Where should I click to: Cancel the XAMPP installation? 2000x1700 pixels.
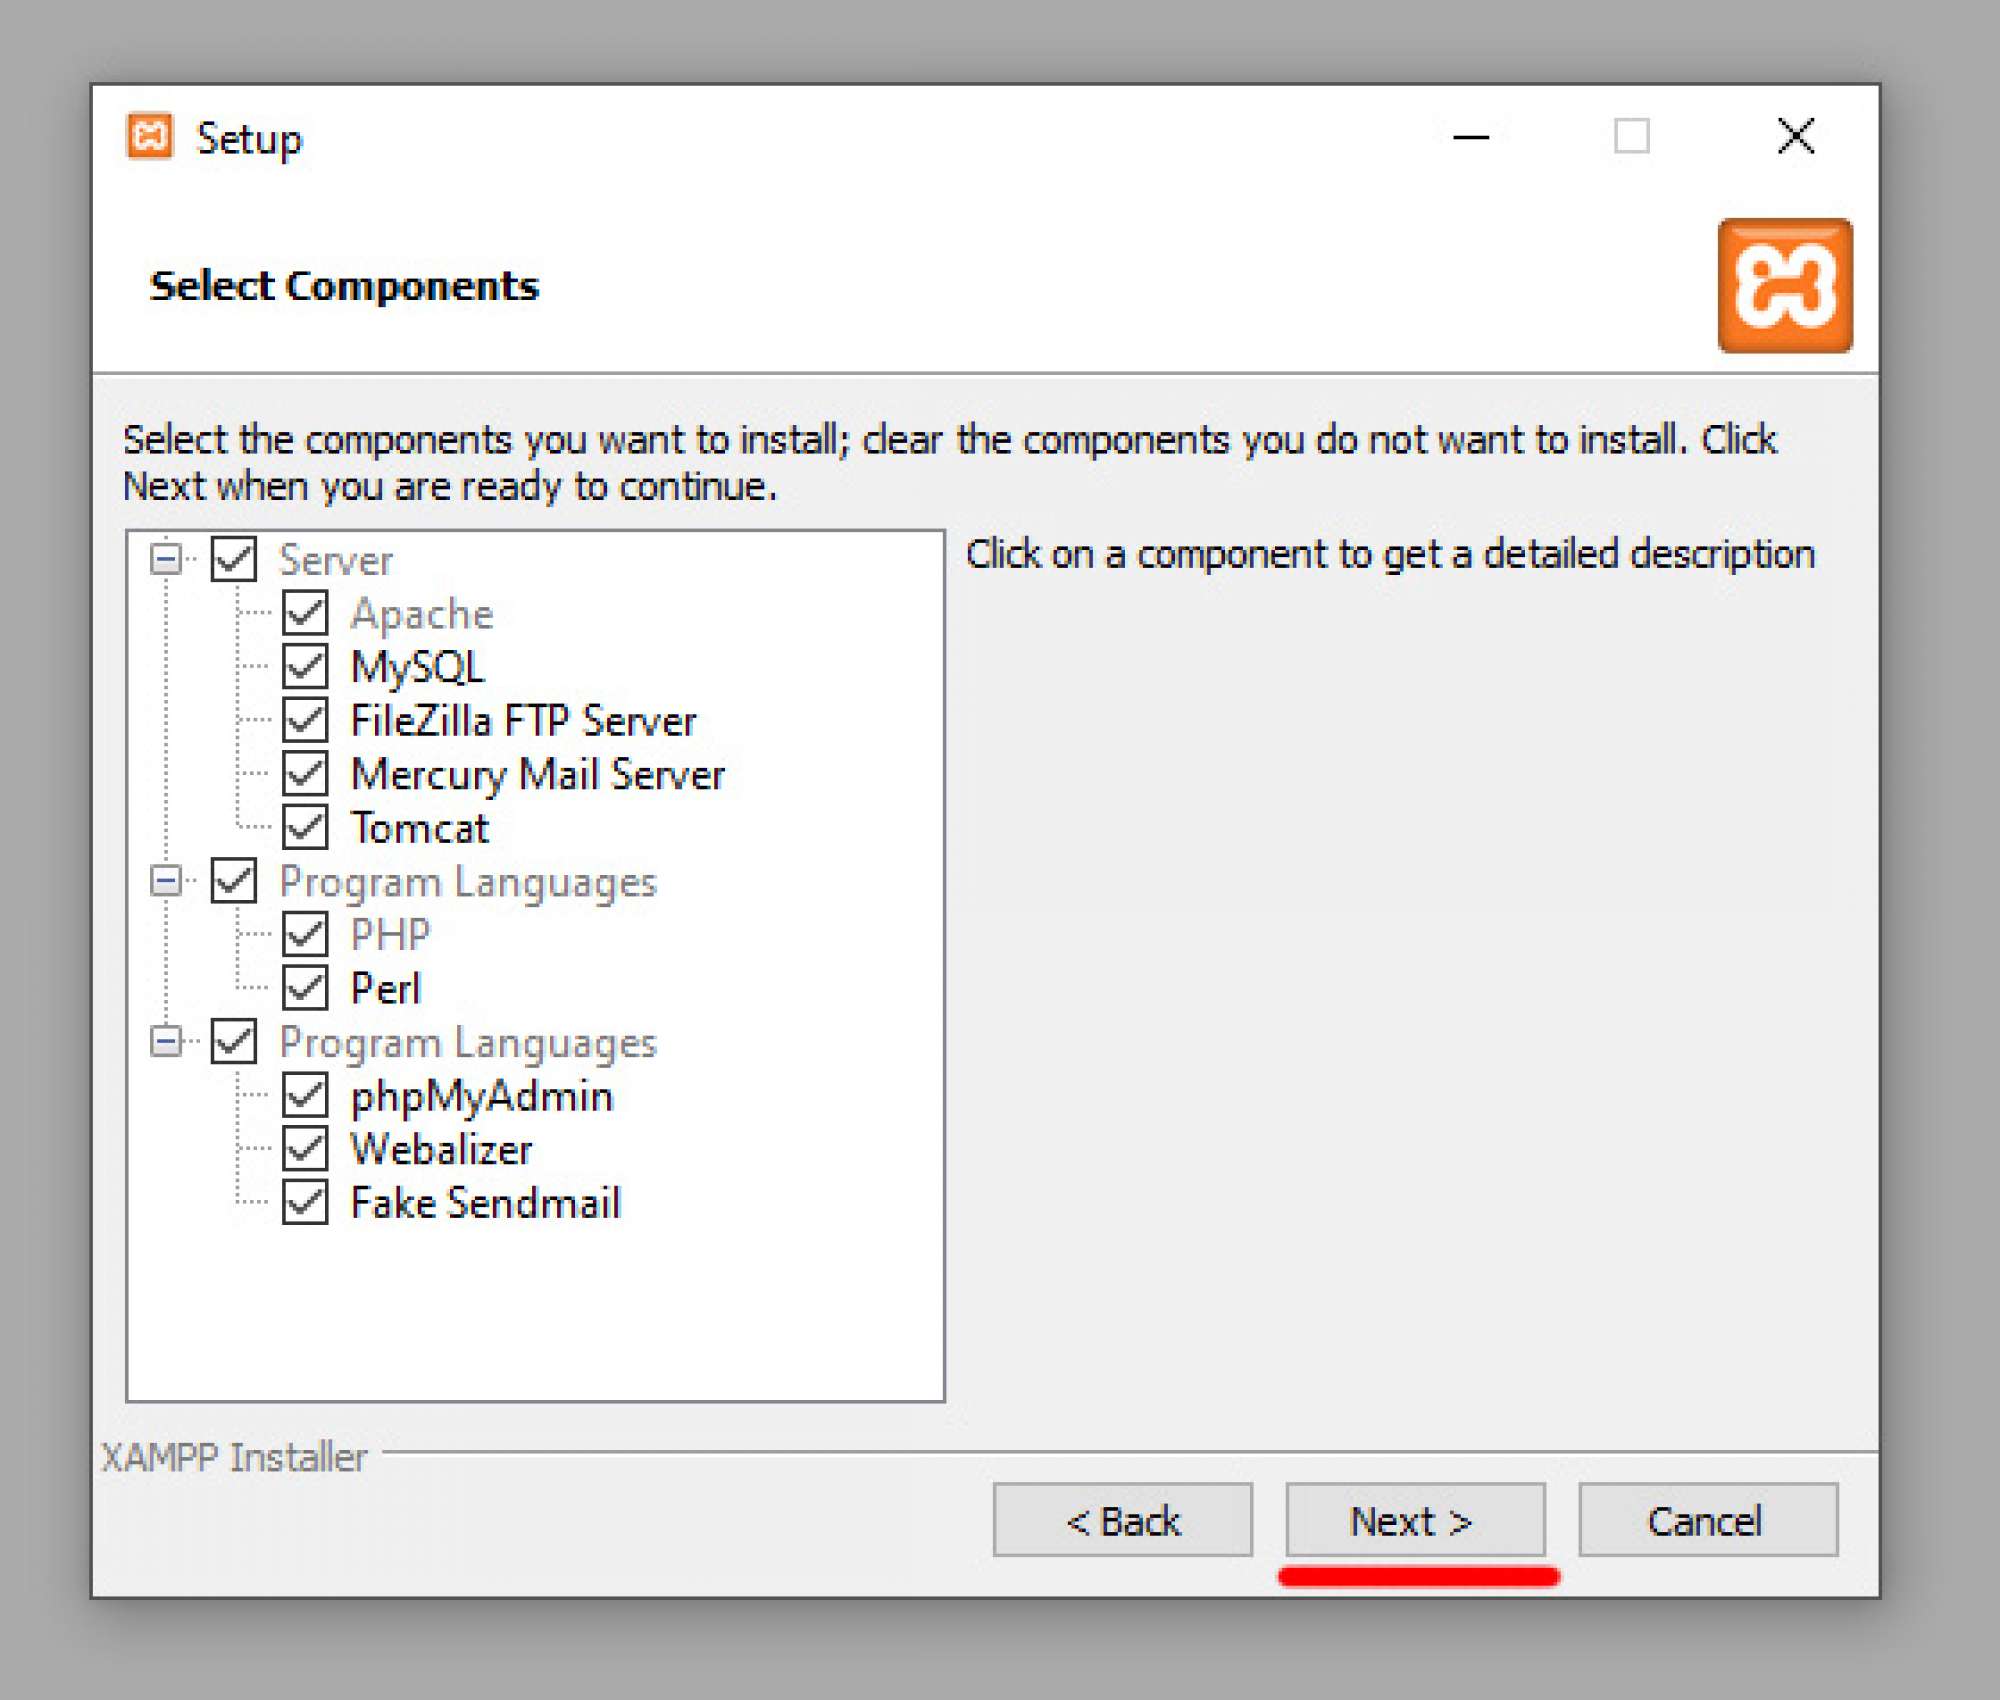pyautogui.click(x=1707, y=1521)
